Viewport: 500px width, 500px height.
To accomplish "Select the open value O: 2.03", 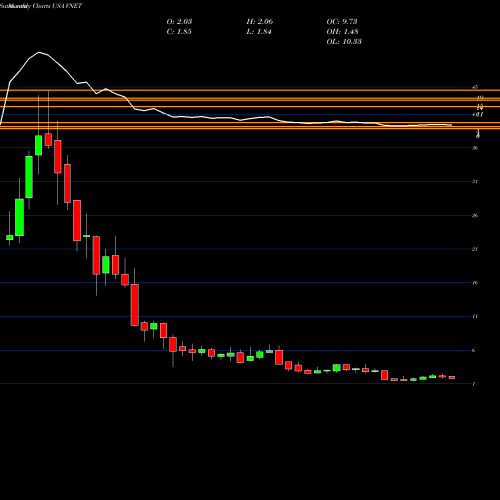I will pyautogui.click(x=179, y=22).
